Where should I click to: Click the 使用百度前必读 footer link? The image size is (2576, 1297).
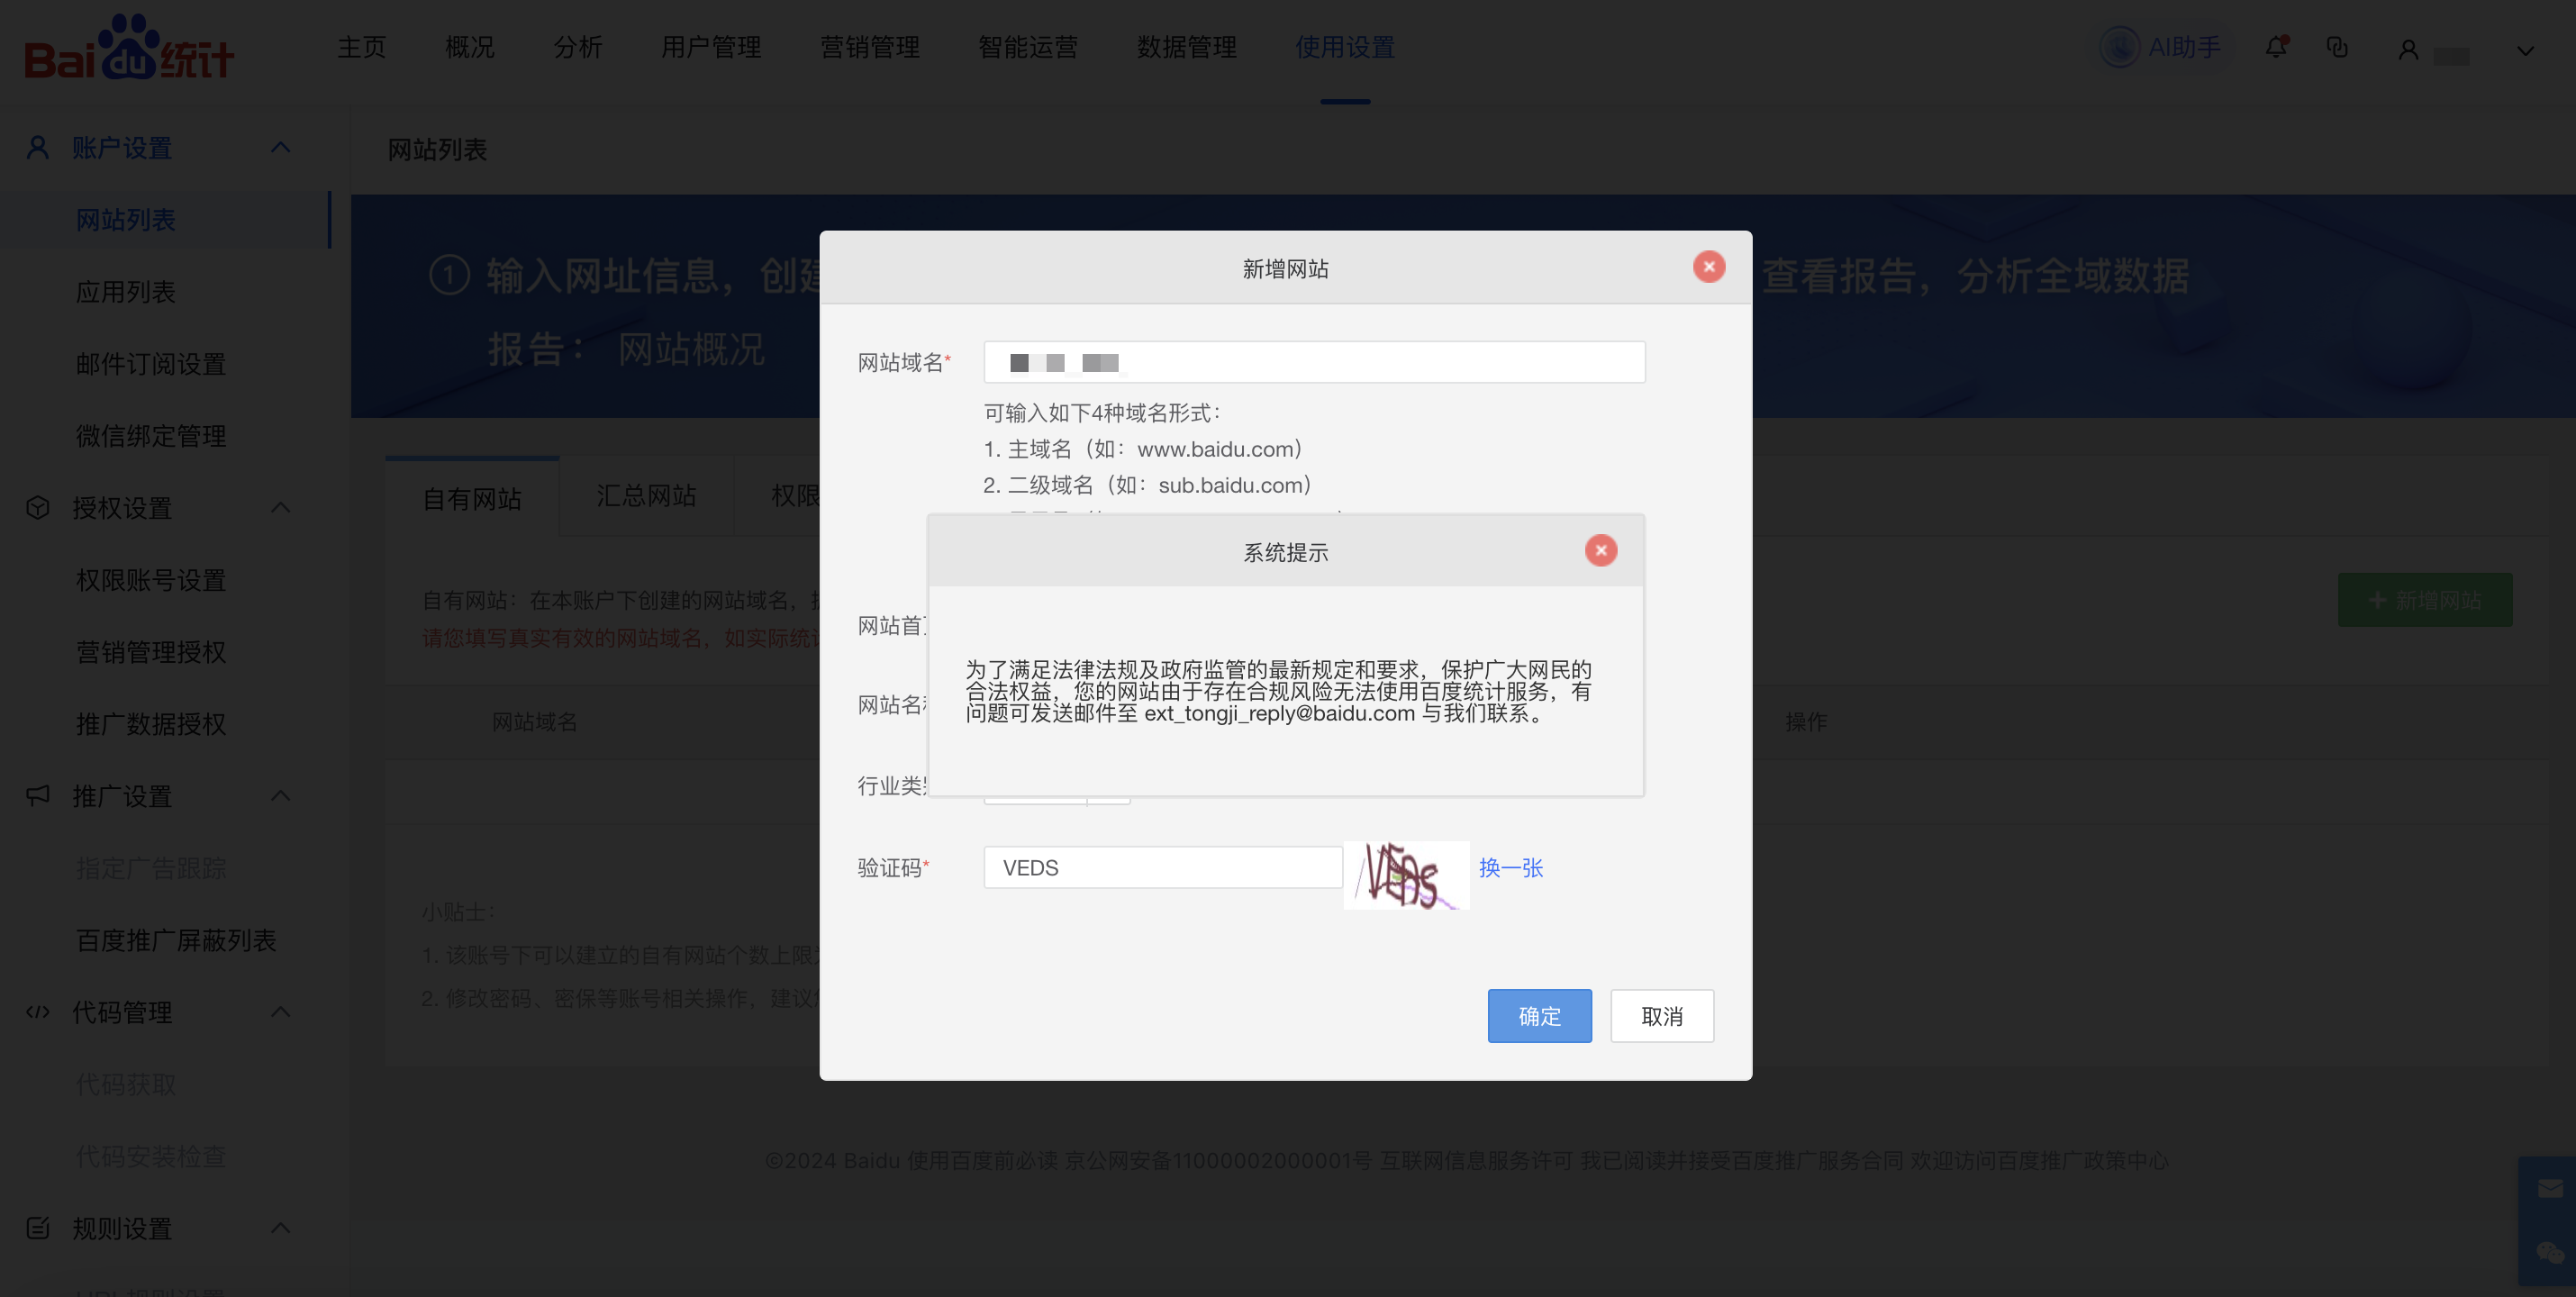point(983,1159)
